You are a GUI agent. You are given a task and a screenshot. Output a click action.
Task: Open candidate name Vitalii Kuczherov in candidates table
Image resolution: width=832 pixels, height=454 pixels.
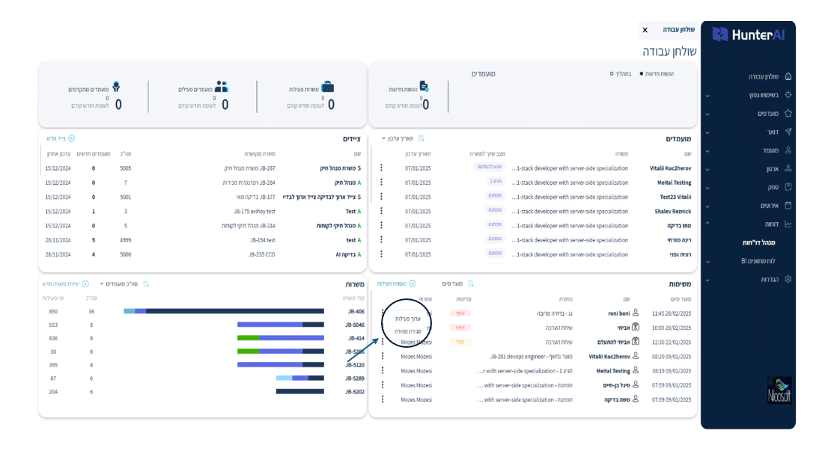670,168
